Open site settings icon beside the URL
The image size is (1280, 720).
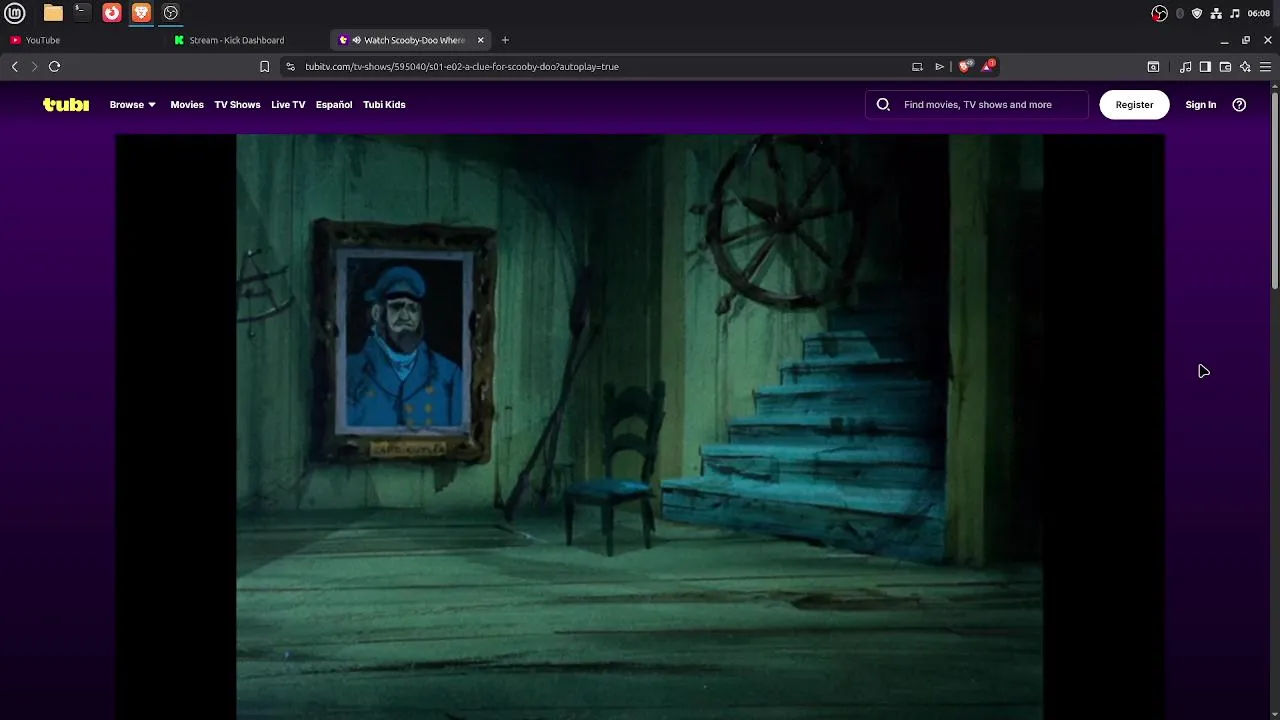(290, 66)
